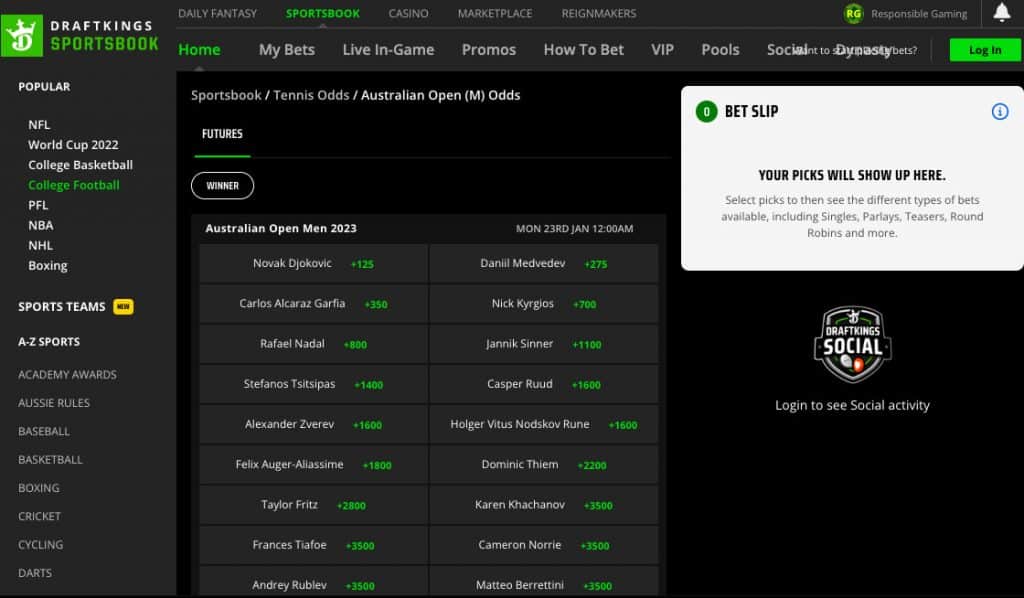The image size is (1024, 598).
Task: Pick Frances Tiafoe at +3500
Action: click(314, 545)
